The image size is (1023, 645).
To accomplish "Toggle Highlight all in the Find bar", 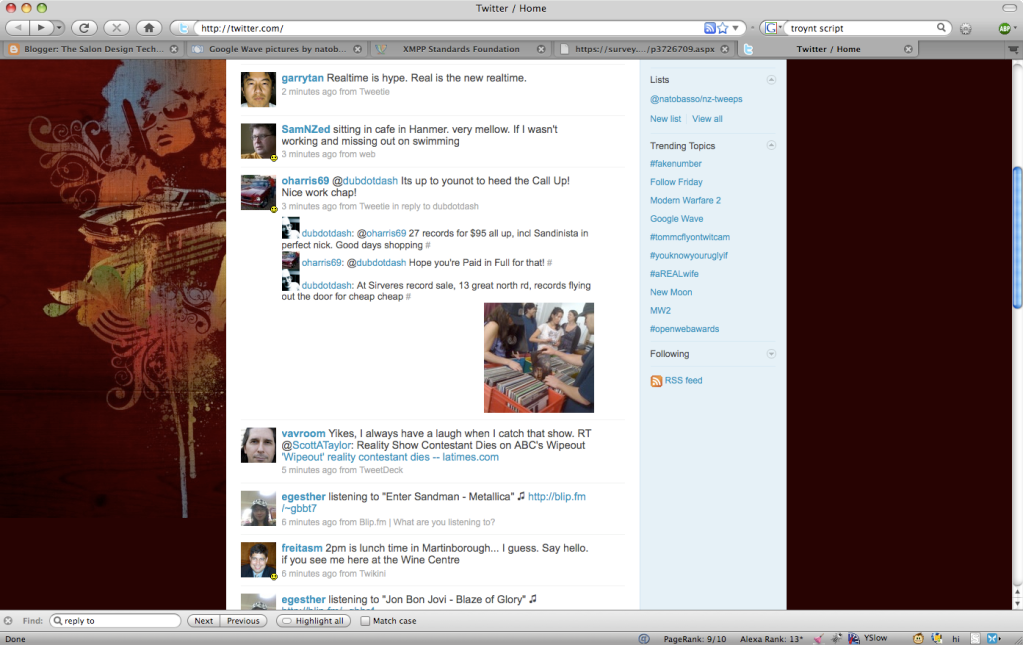I will (314, 621).
